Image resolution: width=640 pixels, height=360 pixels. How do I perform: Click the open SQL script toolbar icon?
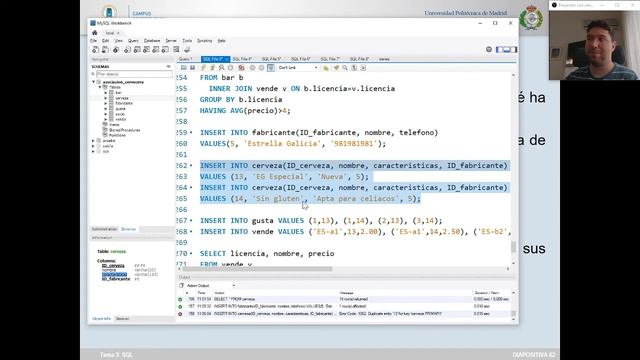(x=105, y=49)
